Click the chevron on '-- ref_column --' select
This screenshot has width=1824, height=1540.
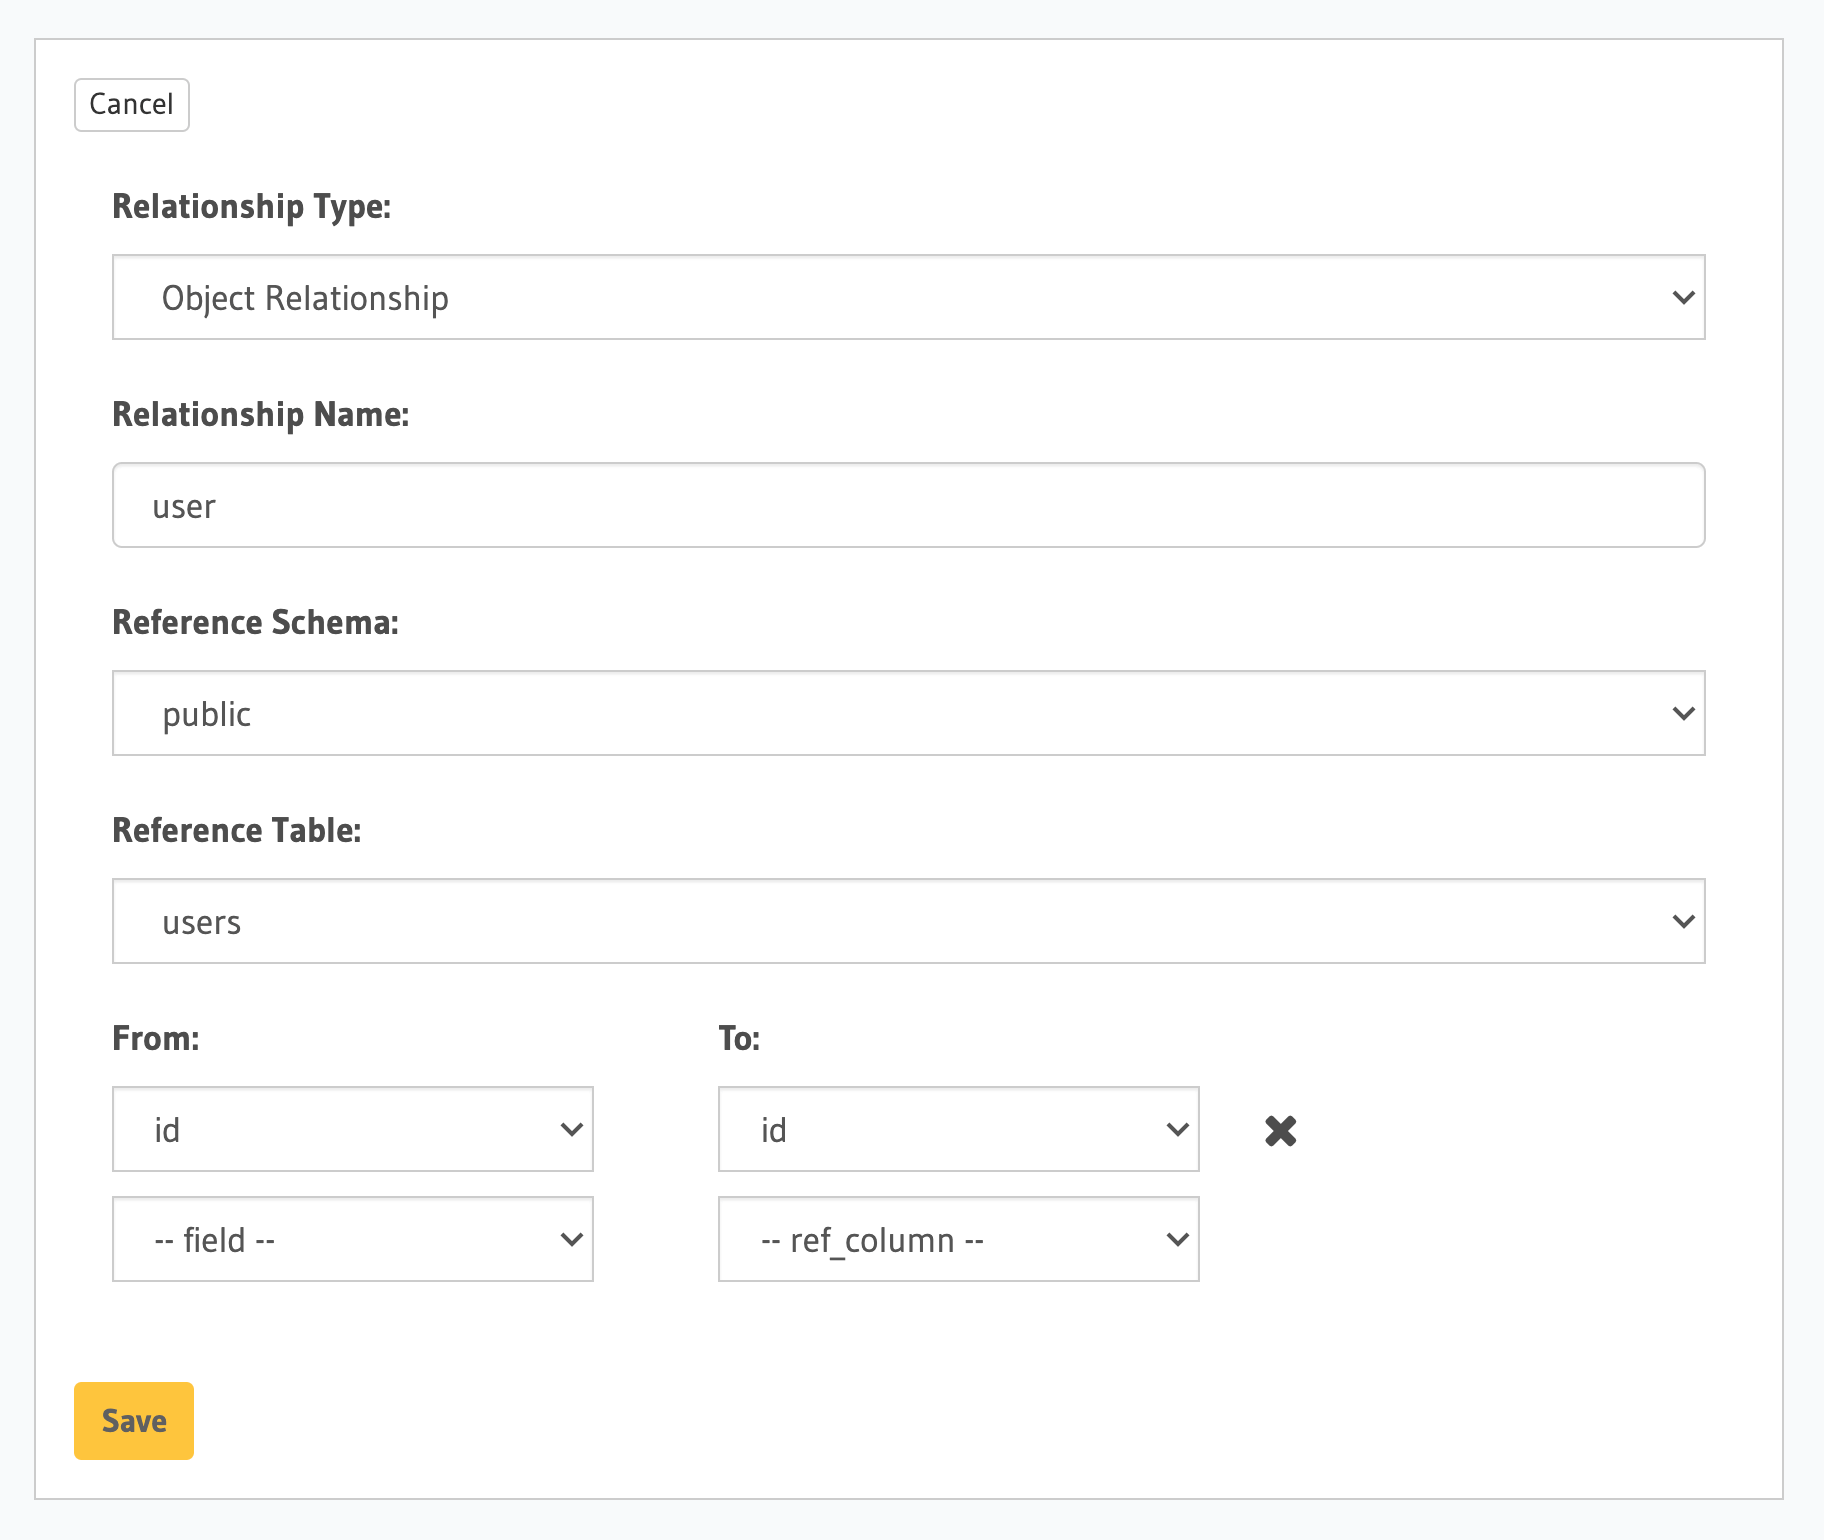pyautogui.click(x=1177, y=1240)
